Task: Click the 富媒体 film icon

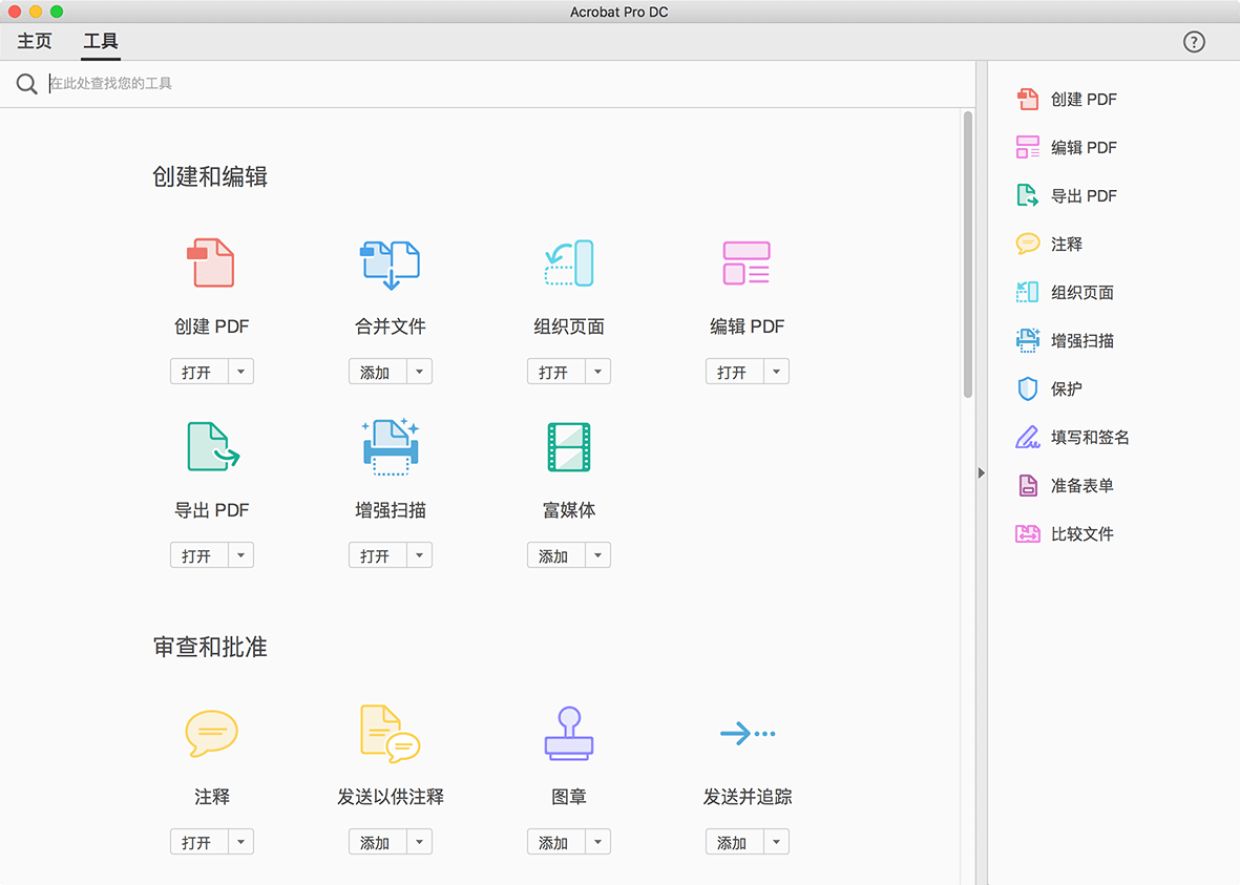Action: [x=569, y=447]
